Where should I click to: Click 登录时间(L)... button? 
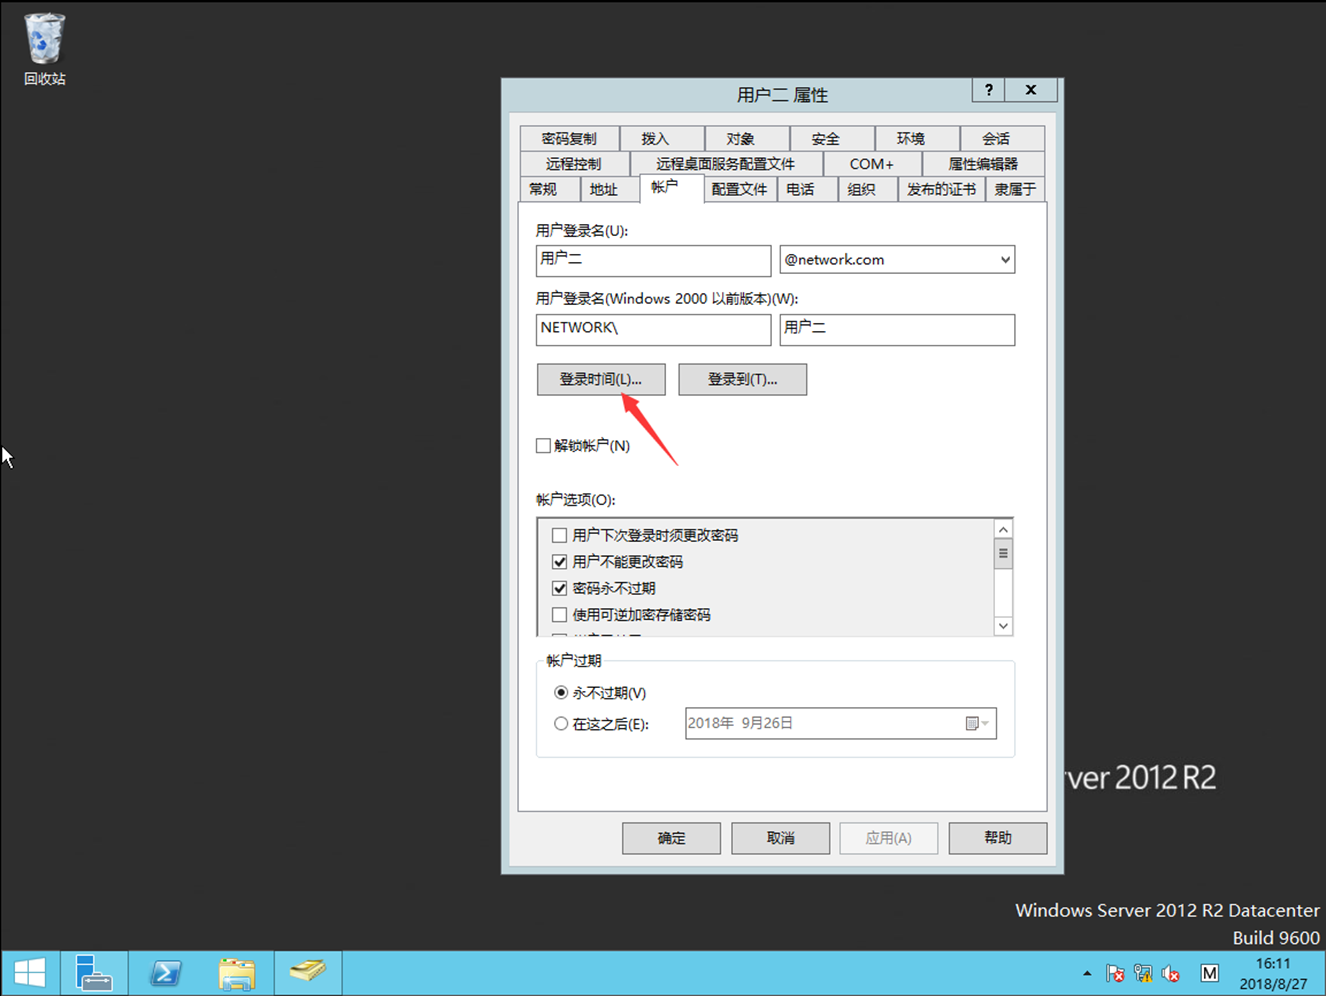click(x=601, y=380)
